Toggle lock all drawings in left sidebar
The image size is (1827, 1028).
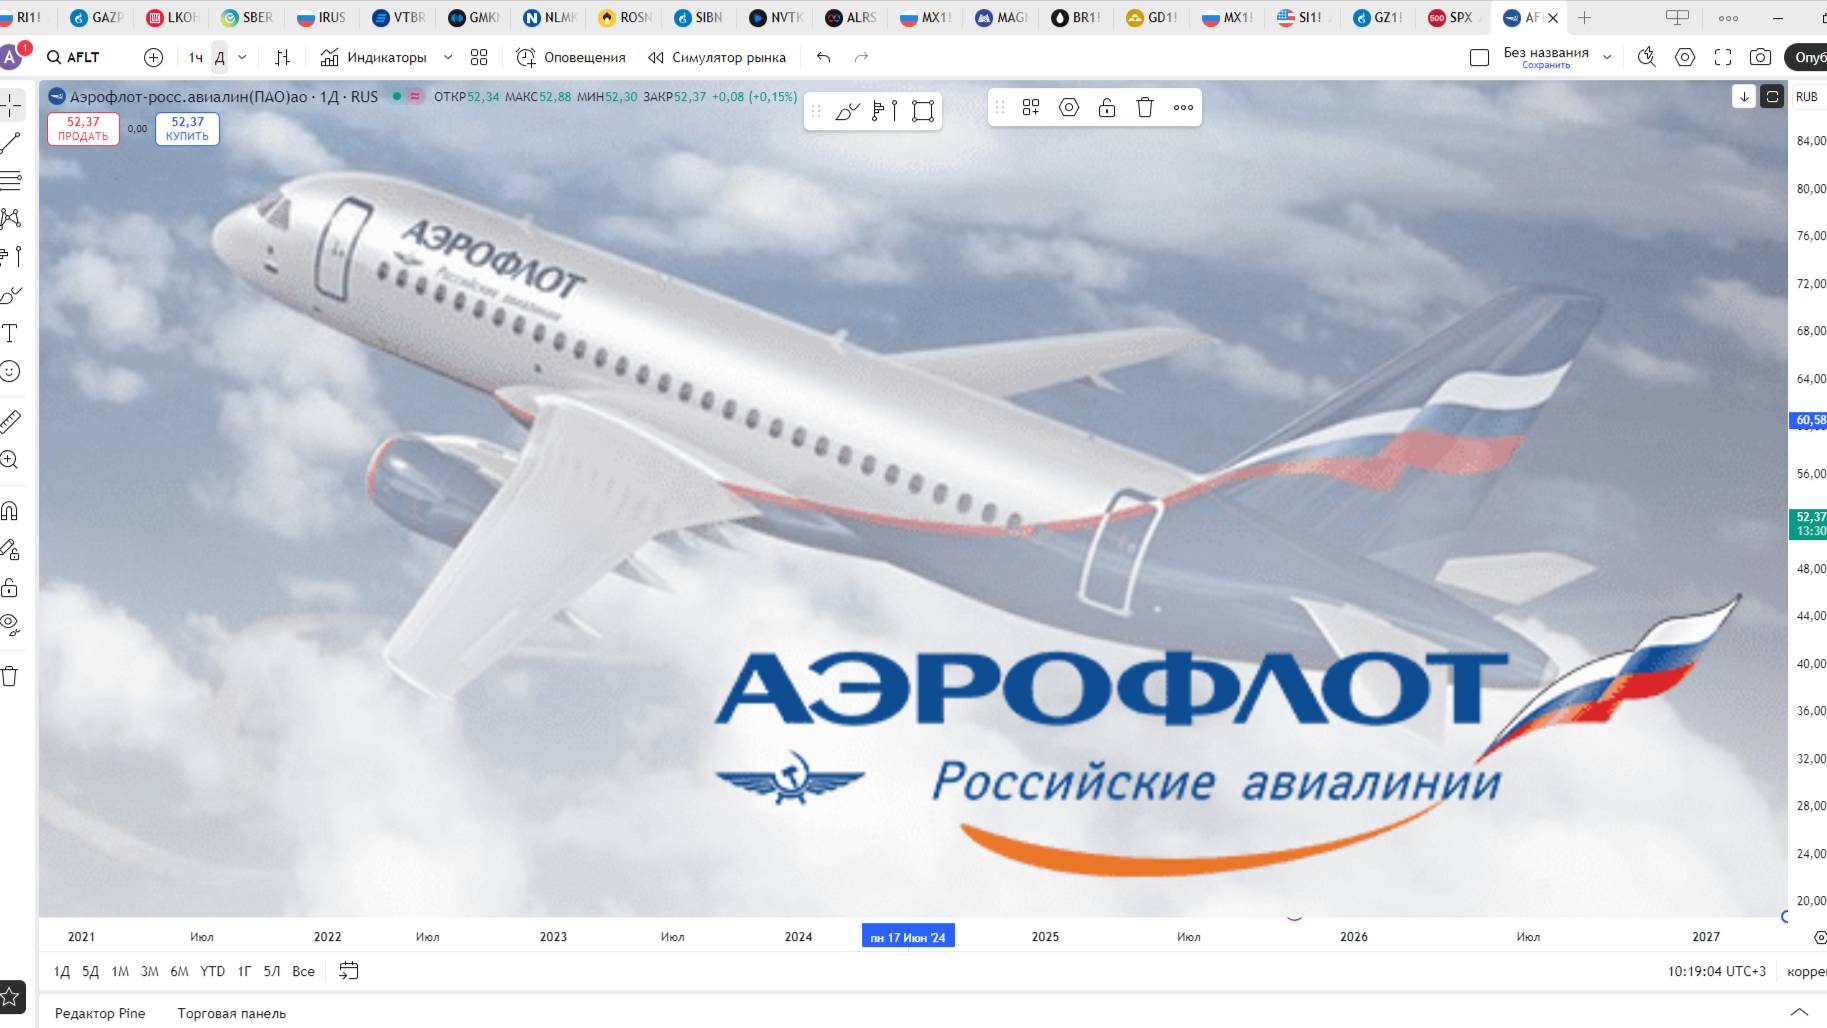10,587
